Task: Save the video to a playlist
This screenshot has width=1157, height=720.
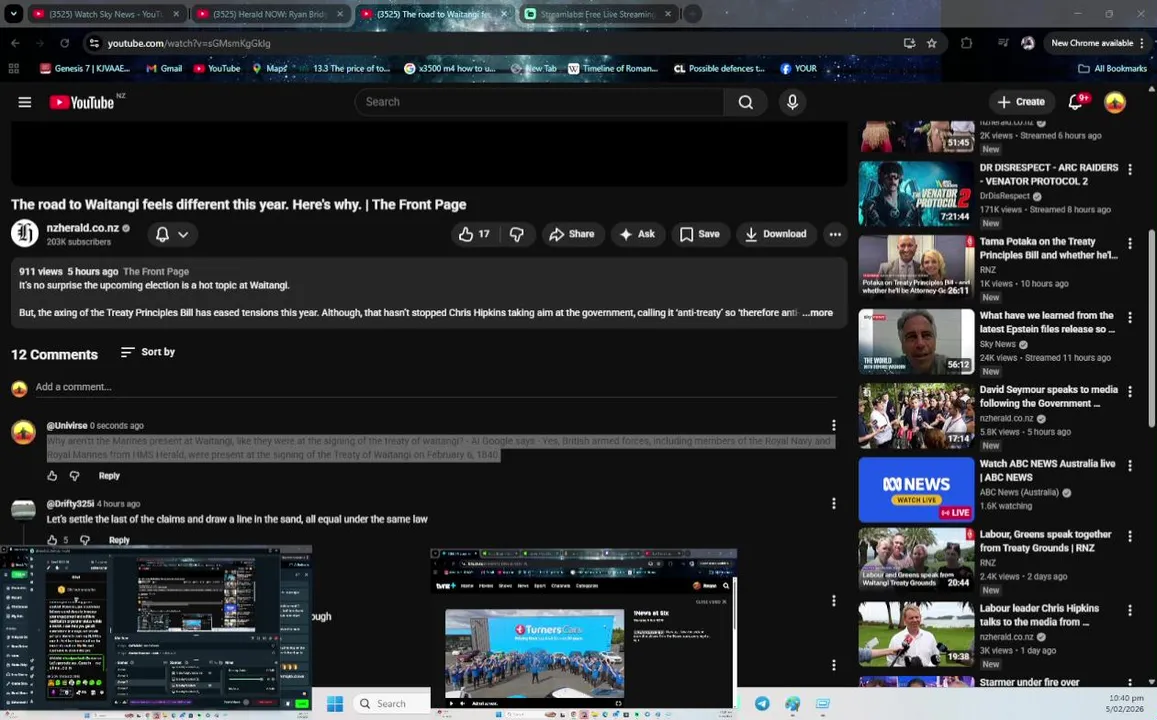Action: click(700, 234)
